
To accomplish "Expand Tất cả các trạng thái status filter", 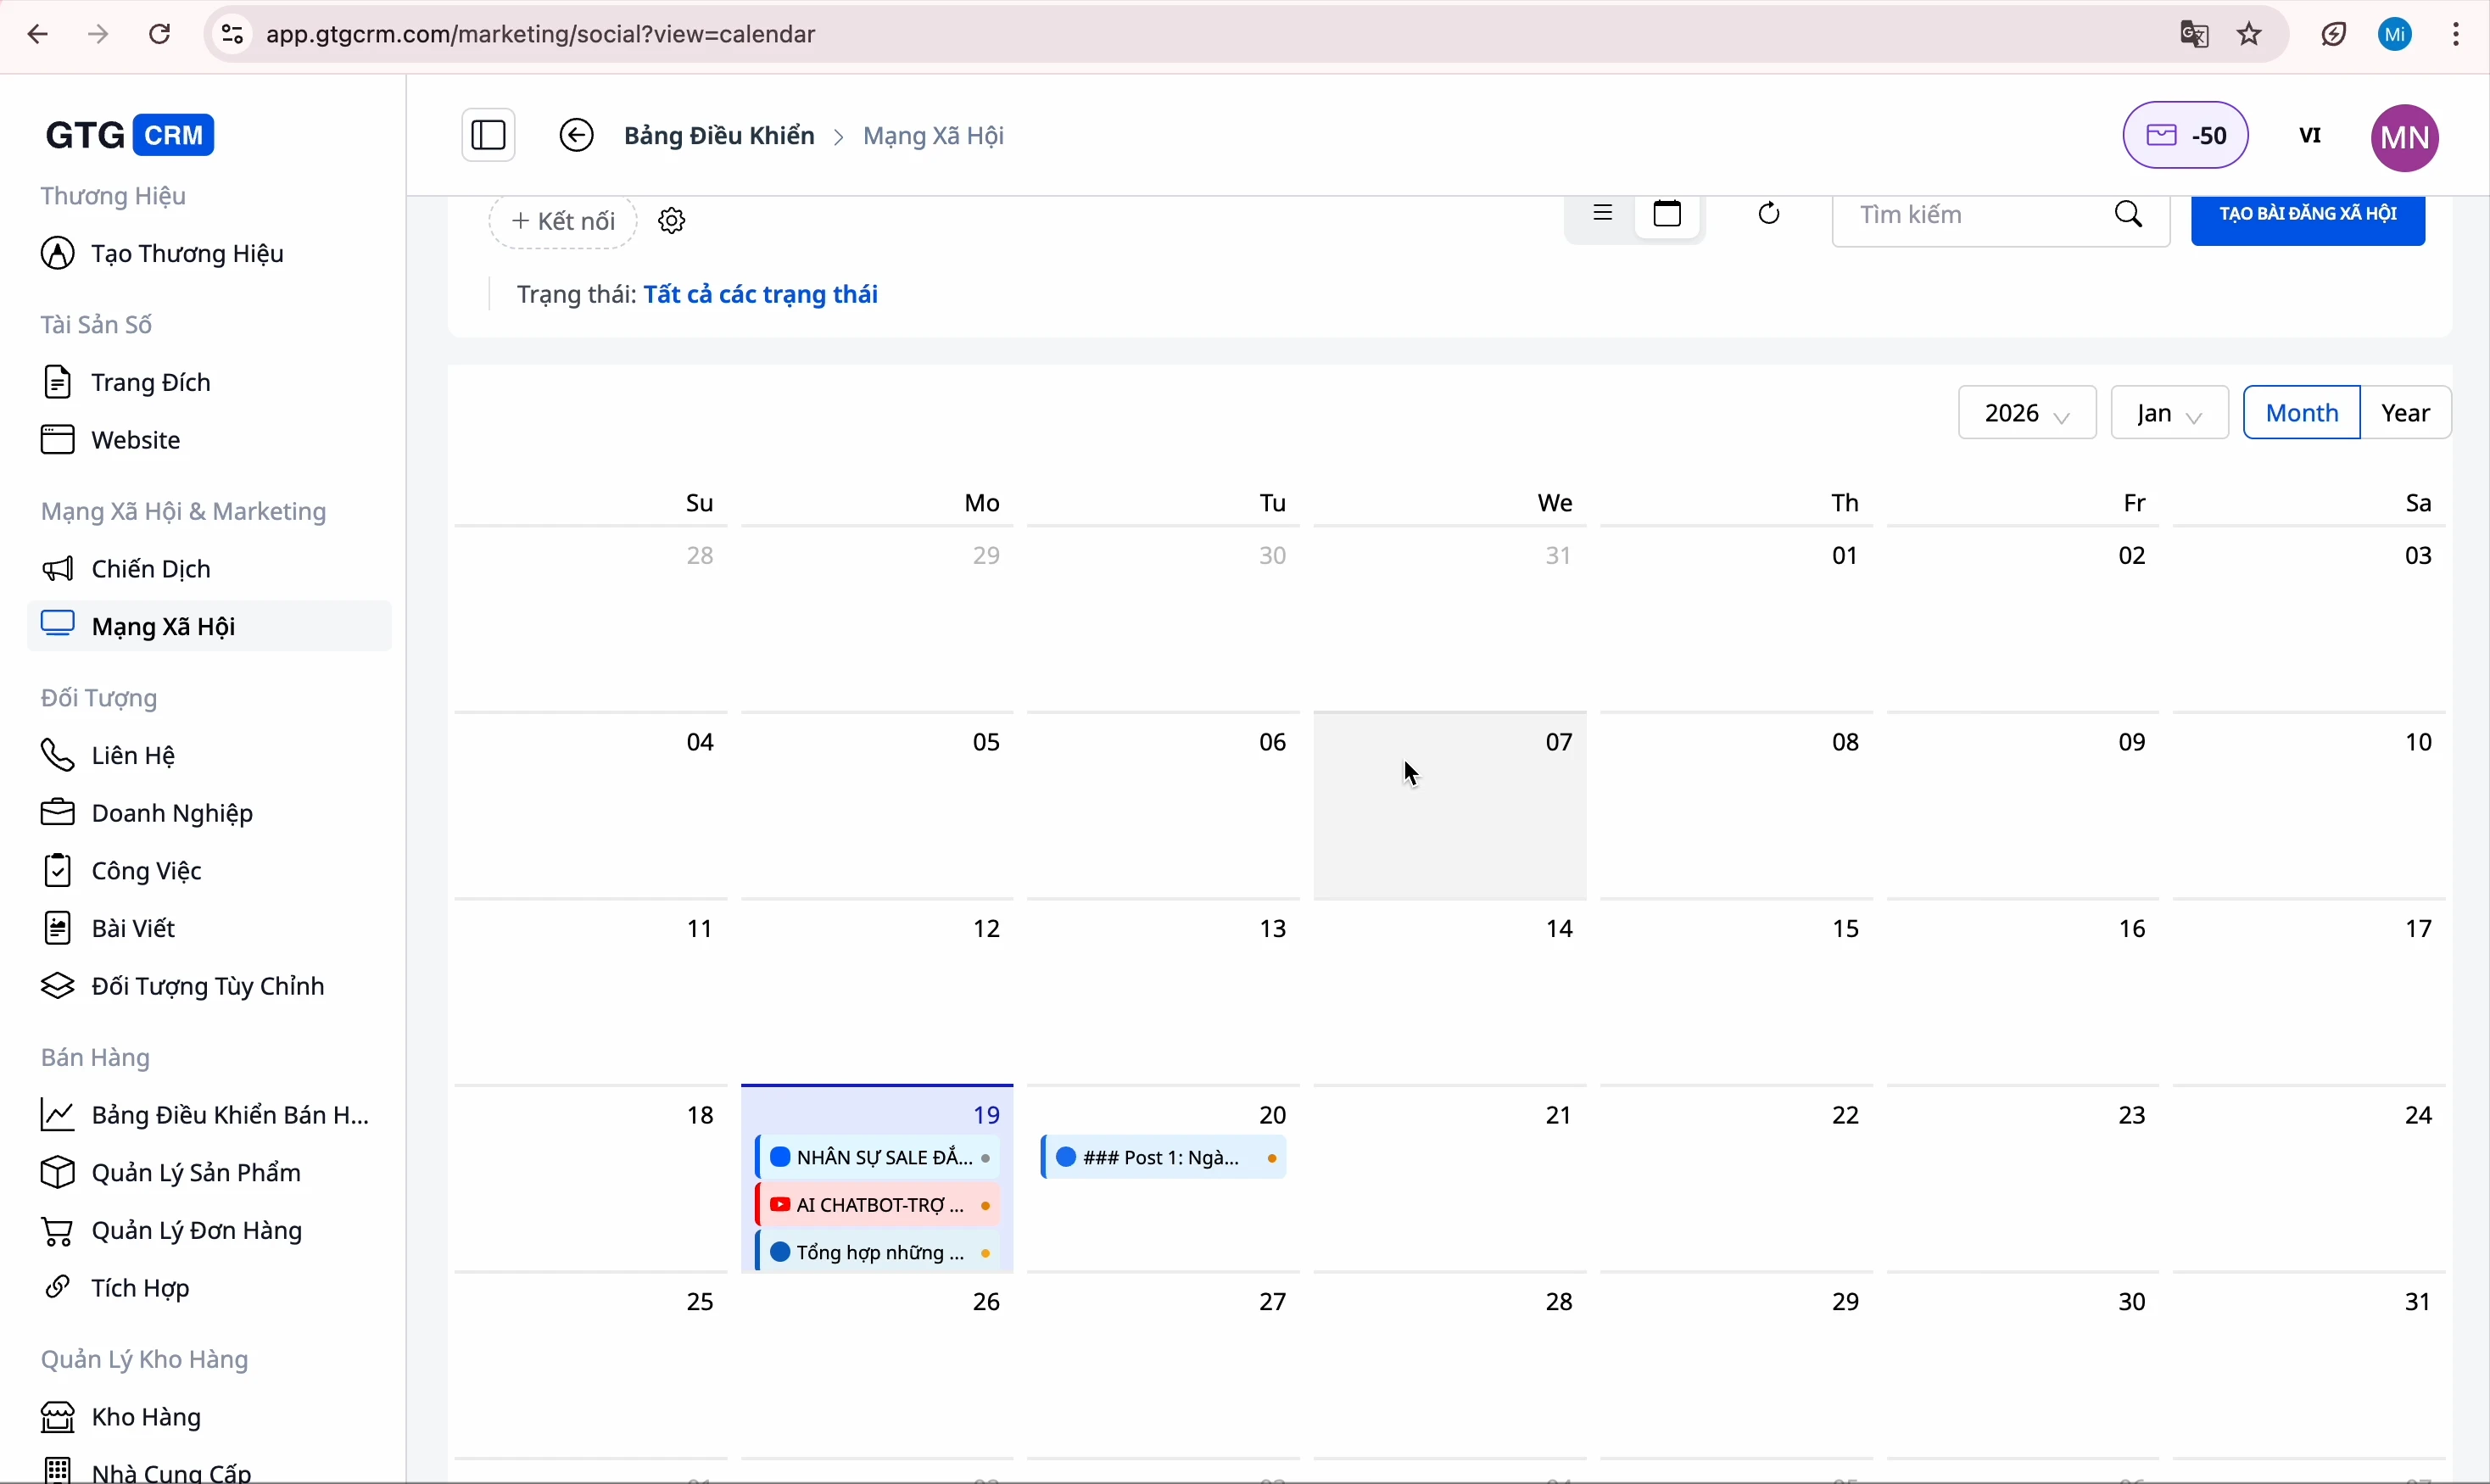I will [762, 294].
